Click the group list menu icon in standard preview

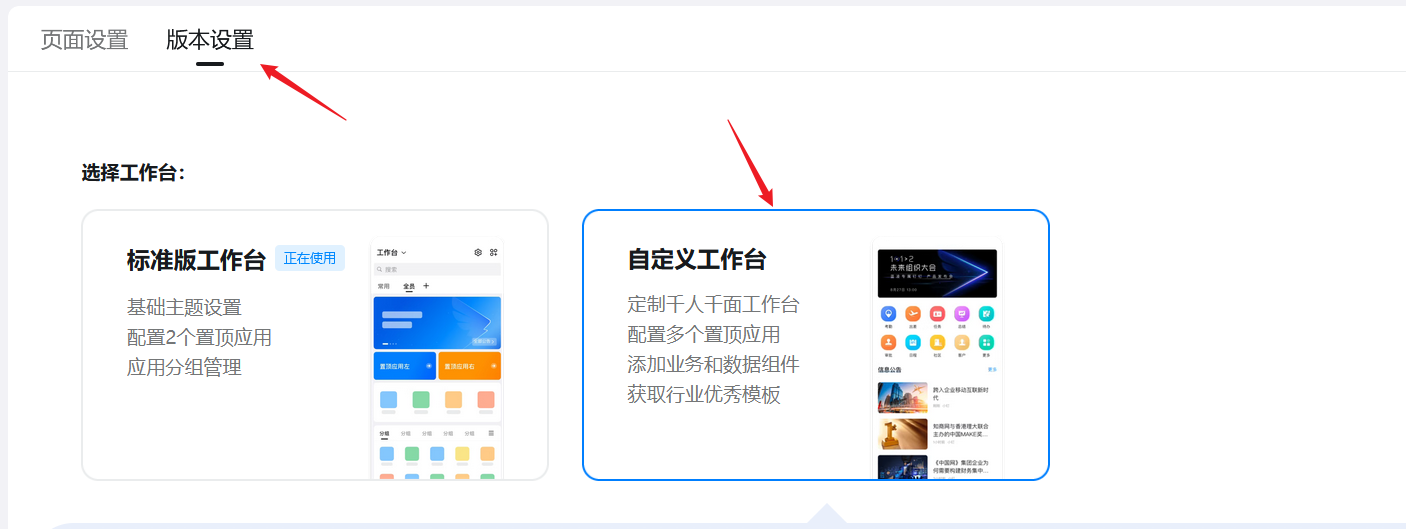(491, 433)
